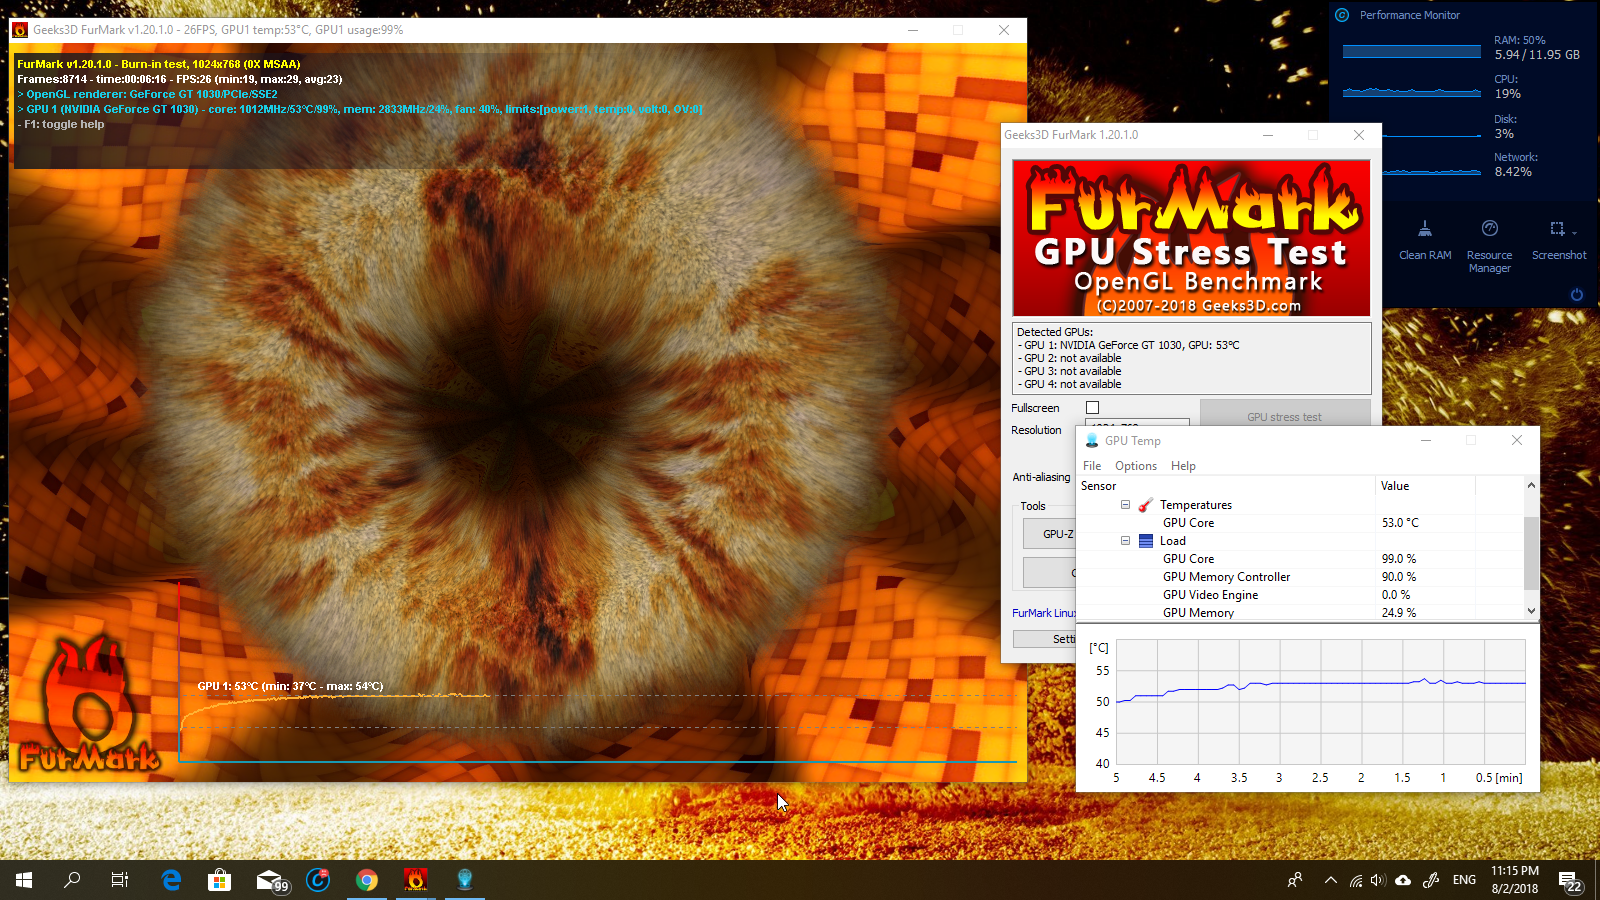Screen dimensions: 1600x900
Task: Click the GPU Temp window title icon
Action: (x=1092, y=440)
